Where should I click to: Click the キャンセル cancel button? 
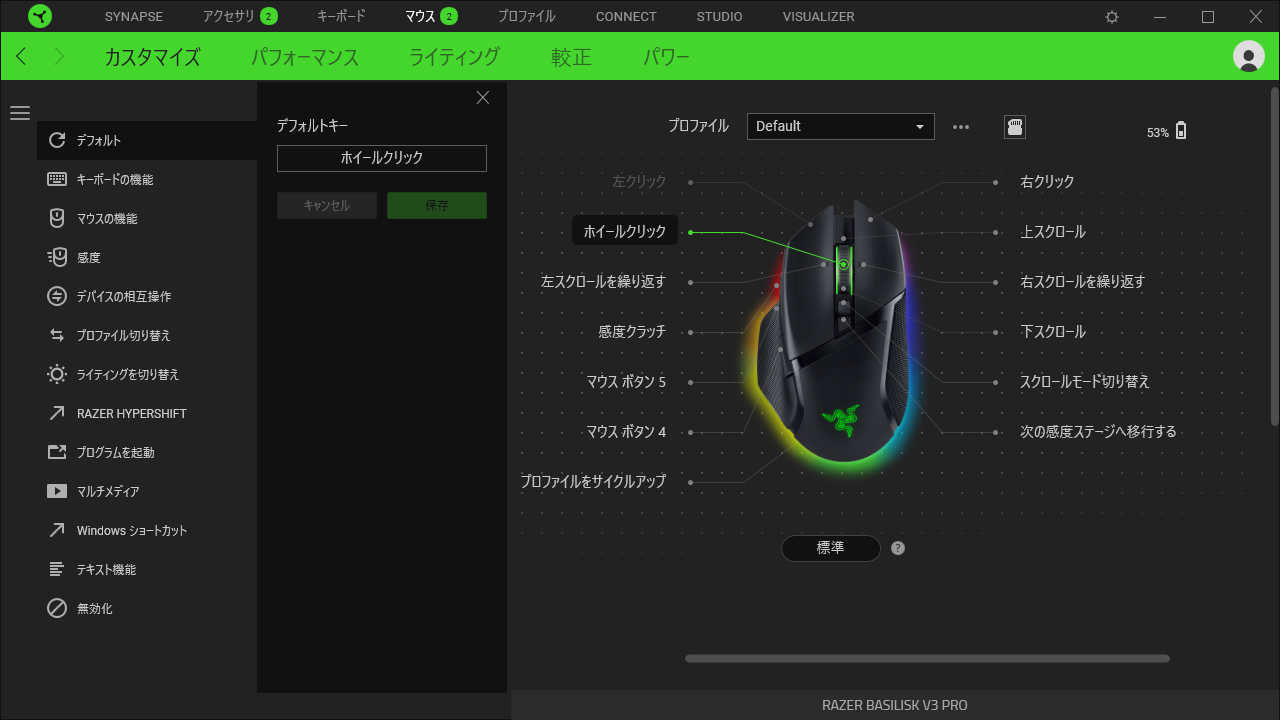pyautogui.click(x=327, y=206)
